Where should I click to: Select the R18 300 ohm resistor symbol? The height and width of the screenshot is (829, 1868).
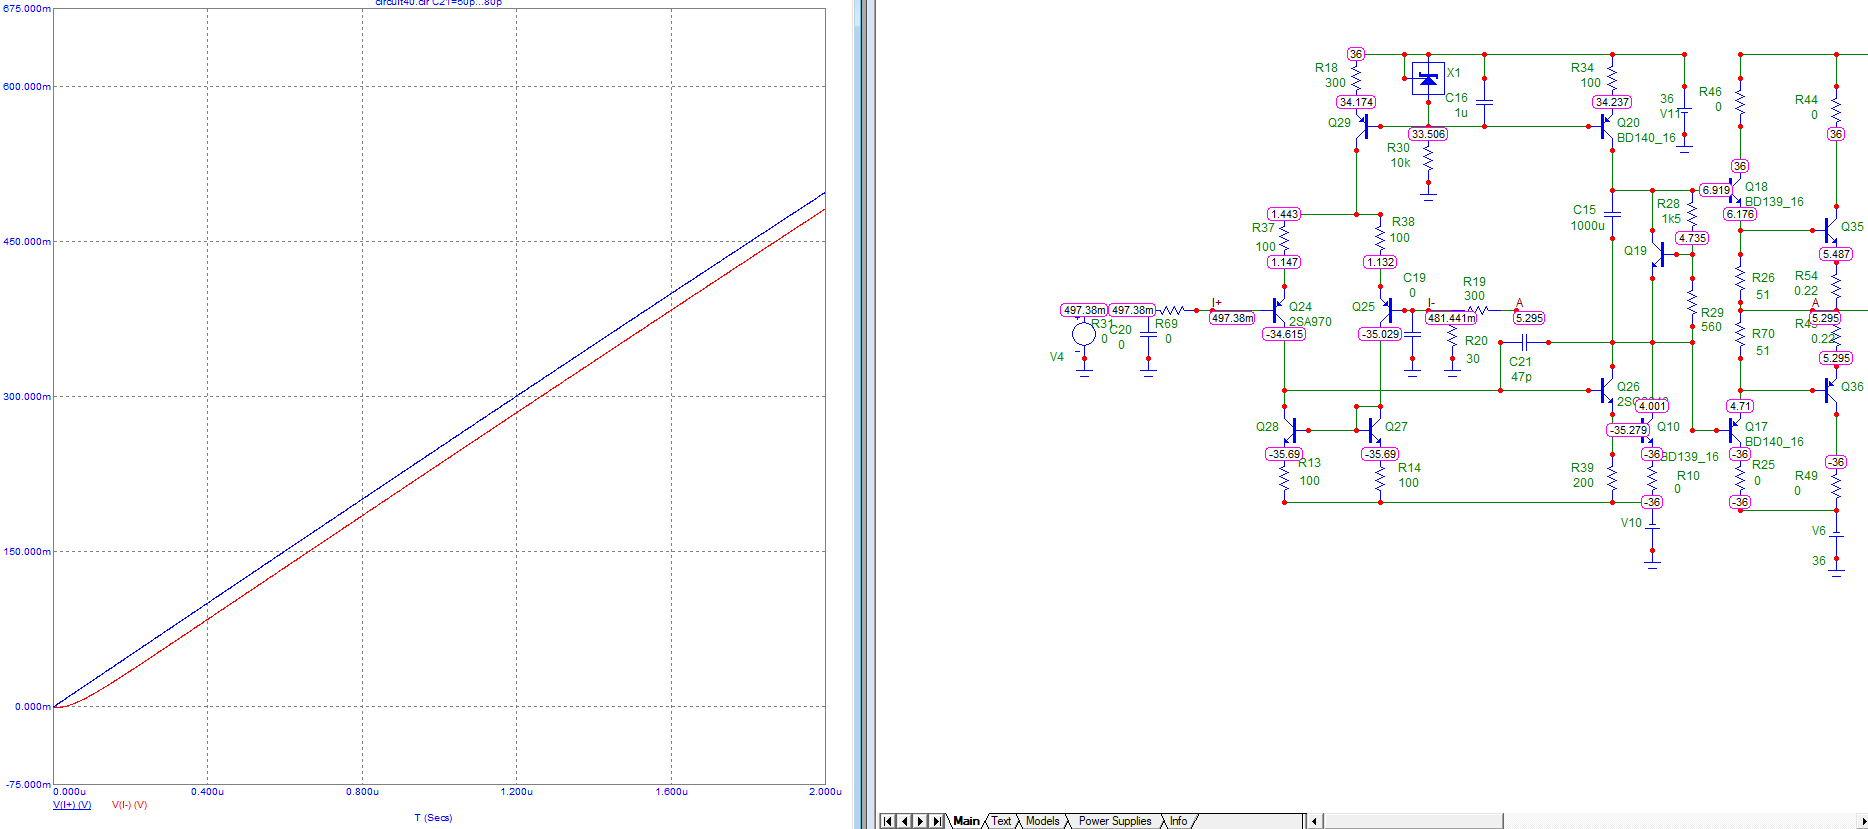point(1356,78)
